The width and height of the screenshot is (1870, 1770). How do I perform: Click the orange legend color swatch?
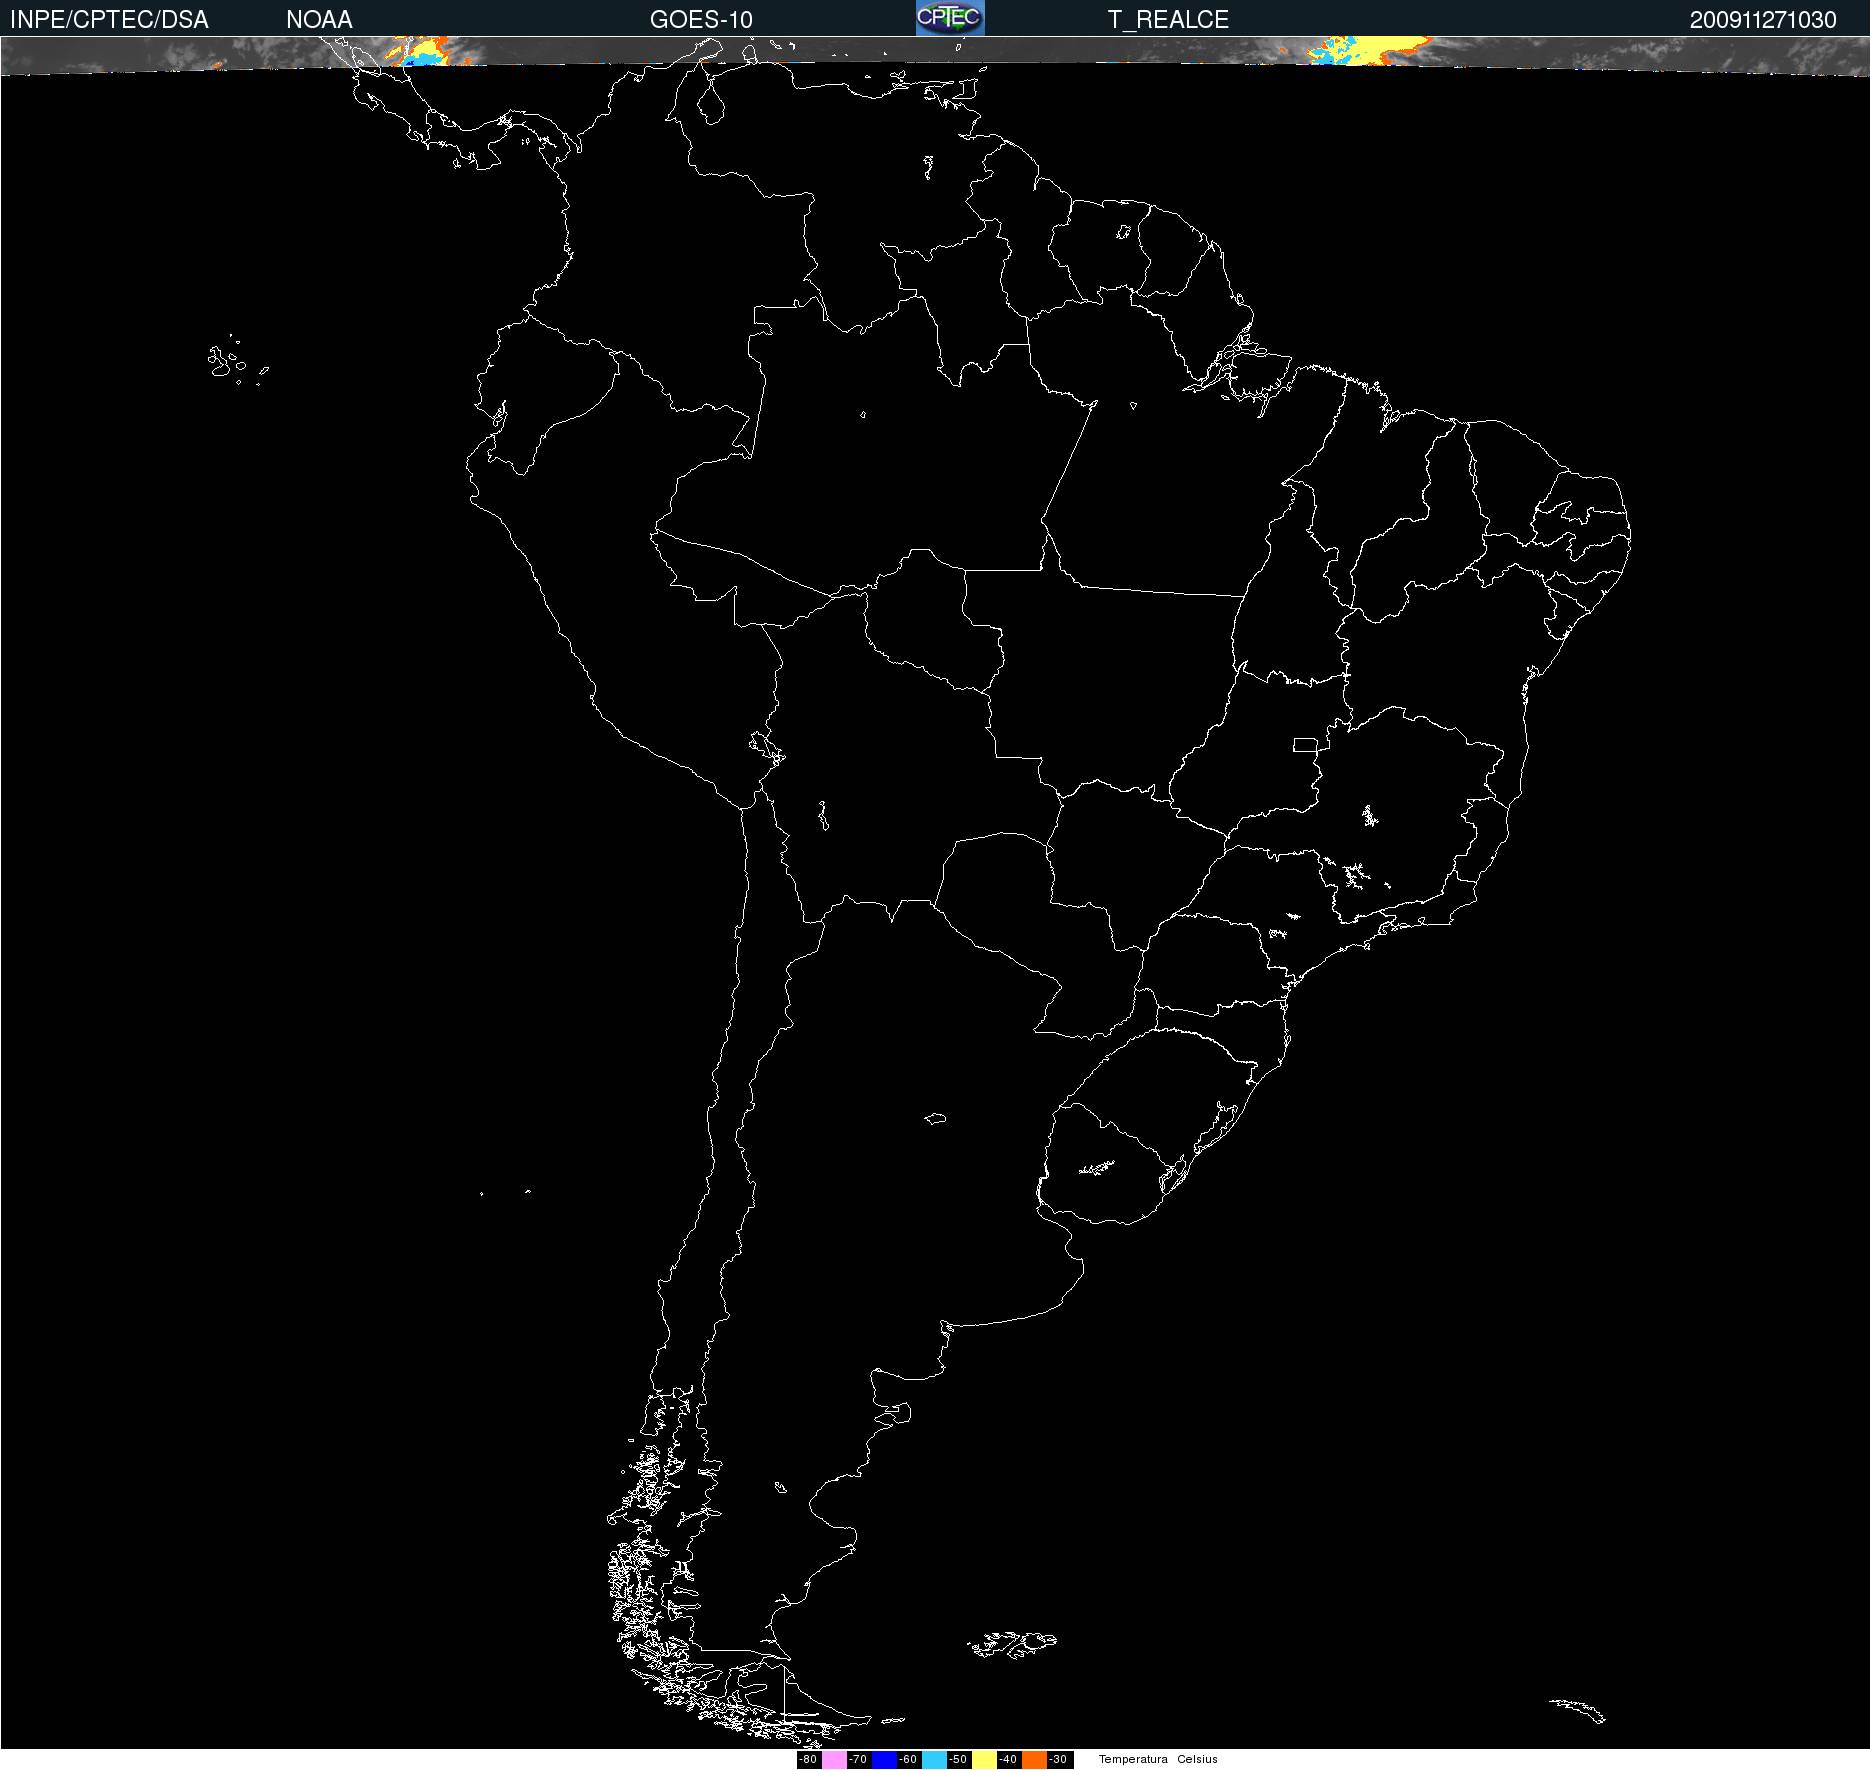click(1034, 1760)
